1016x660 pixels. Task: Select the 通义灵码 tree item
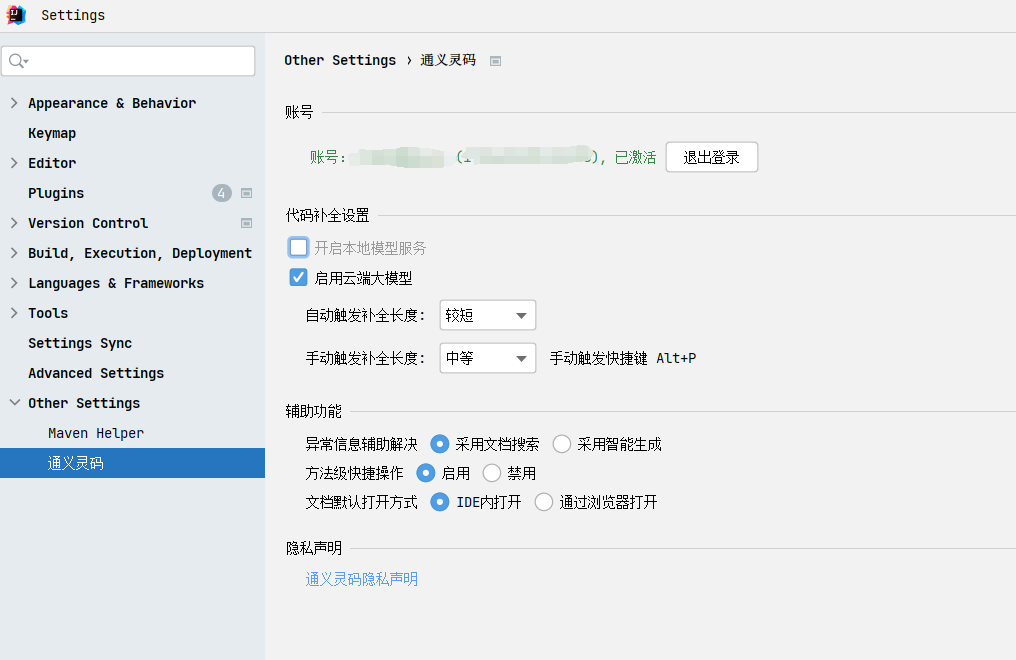point(132,463)
